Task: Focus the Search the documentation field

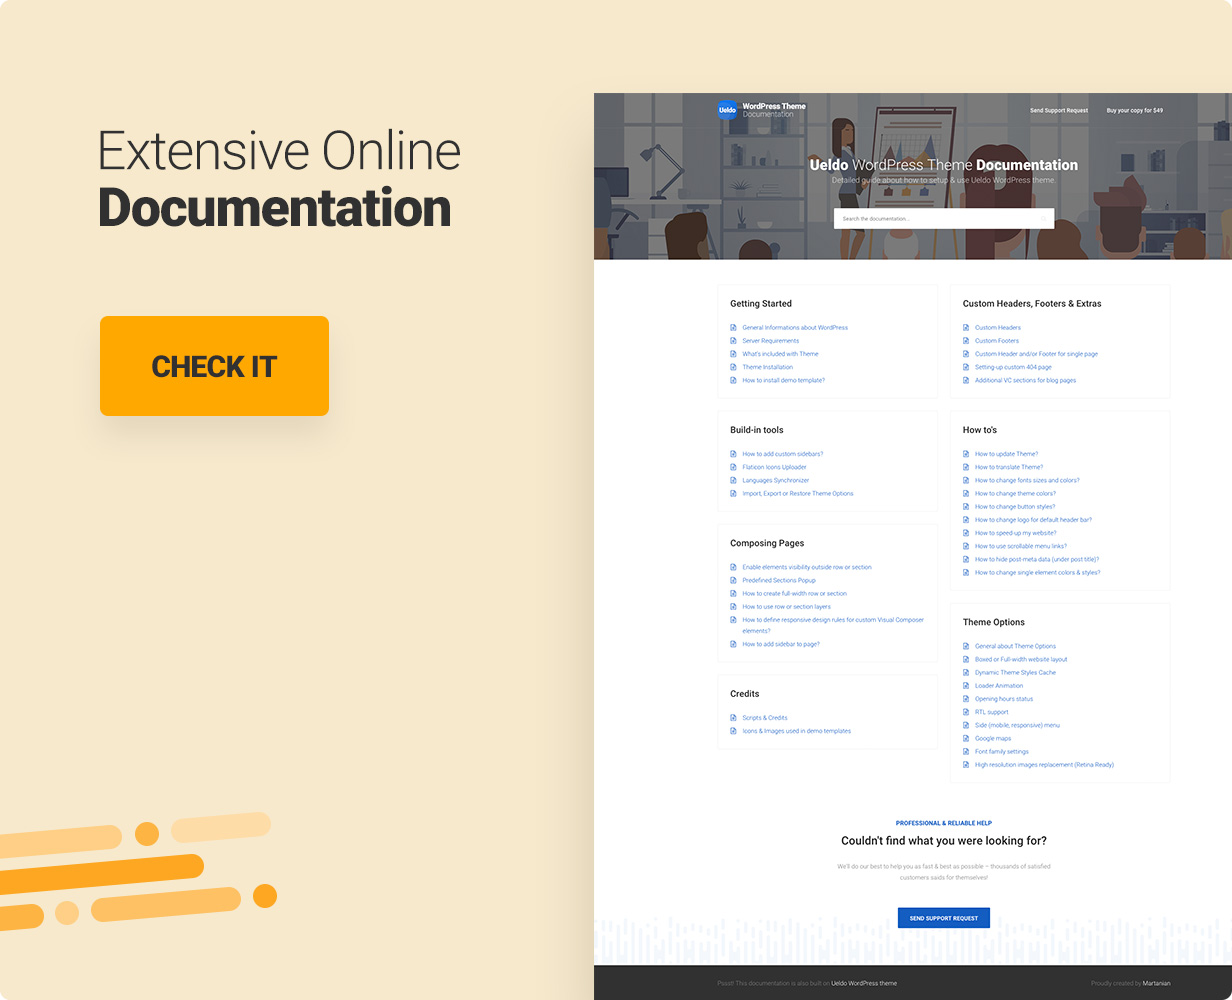Action: pos(944,218)
